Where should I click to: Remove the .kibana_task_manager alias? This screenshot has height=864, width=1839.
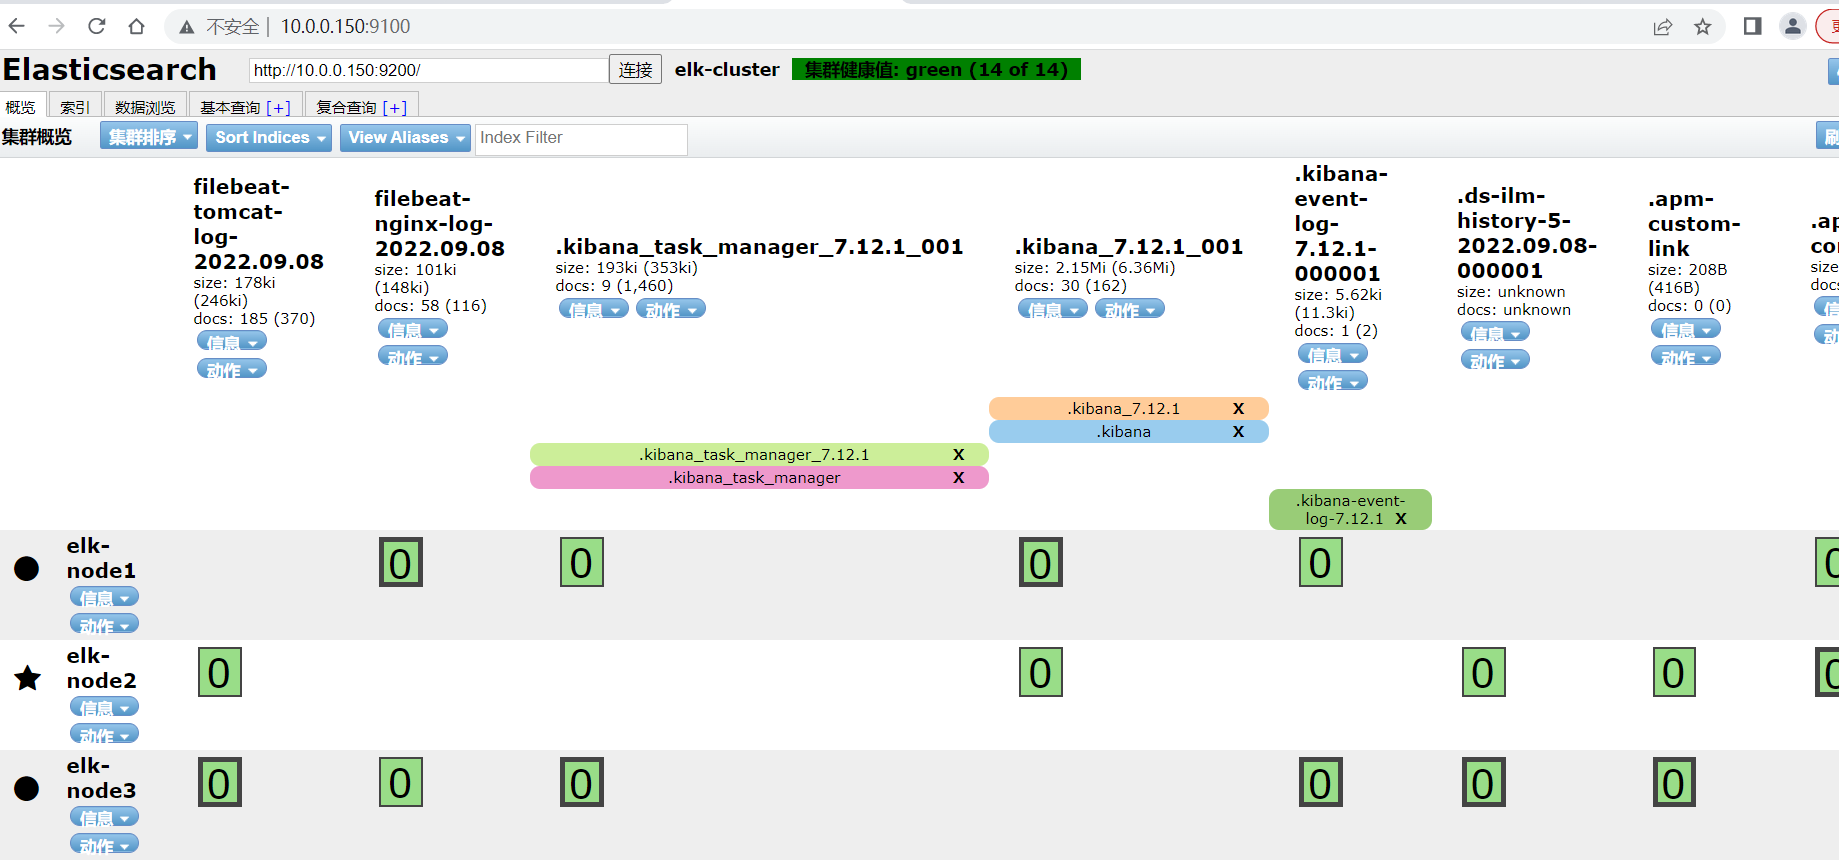[958, 477]
